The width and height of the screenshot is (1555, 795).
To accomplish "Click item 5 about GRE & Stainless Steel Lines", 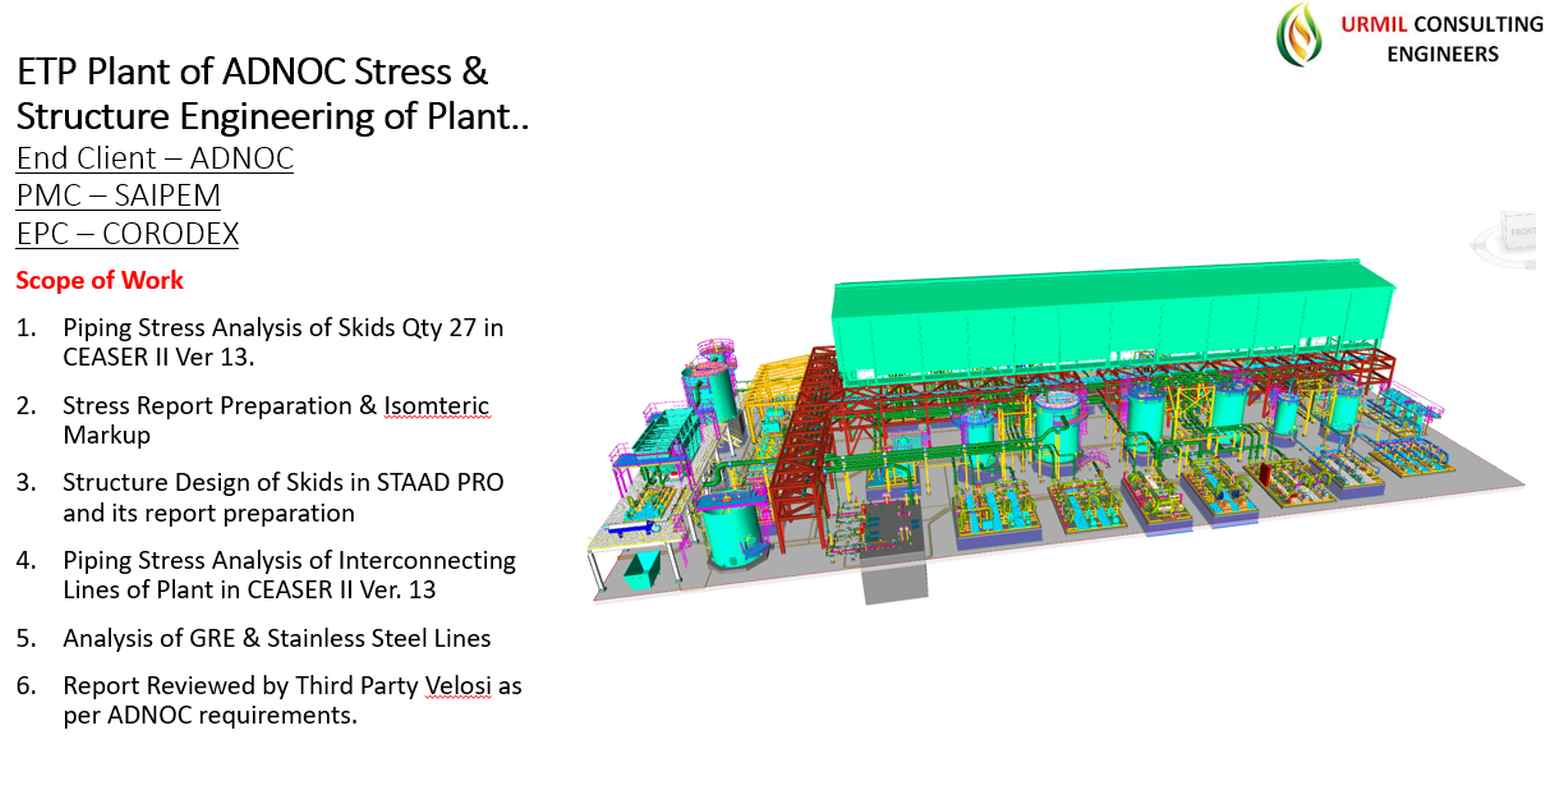I will [276, 638].
